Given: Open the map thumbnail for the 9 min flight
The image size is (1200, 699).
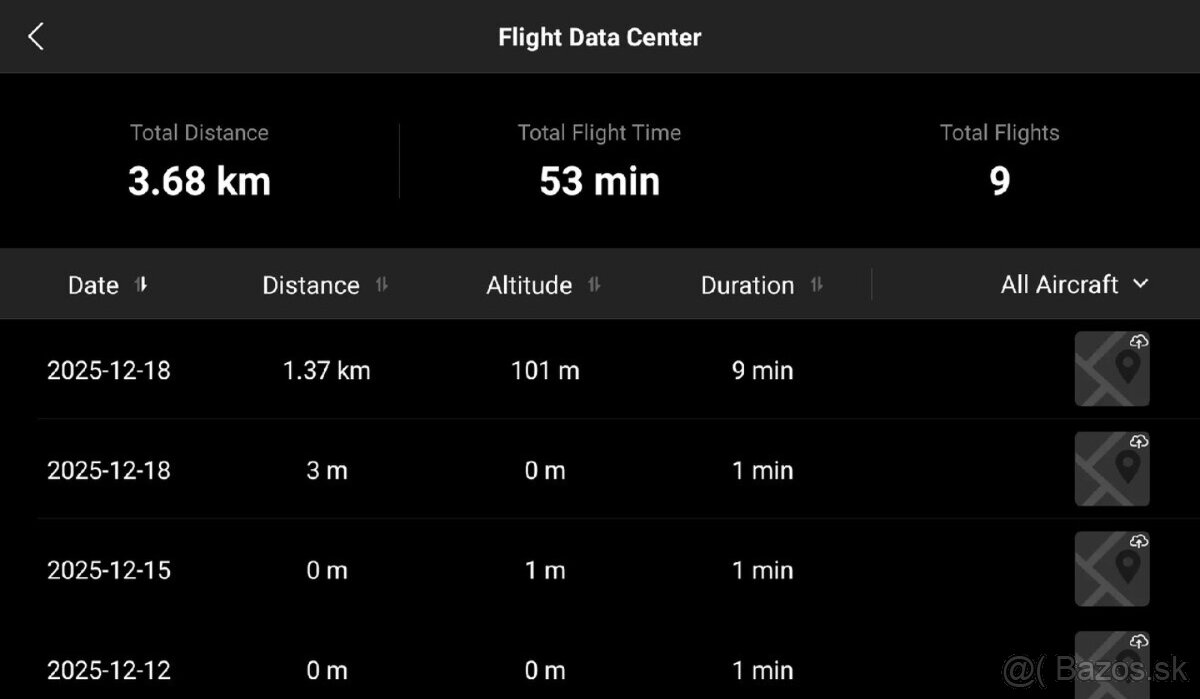Looking at the screenshot, I should [1112, 369].
